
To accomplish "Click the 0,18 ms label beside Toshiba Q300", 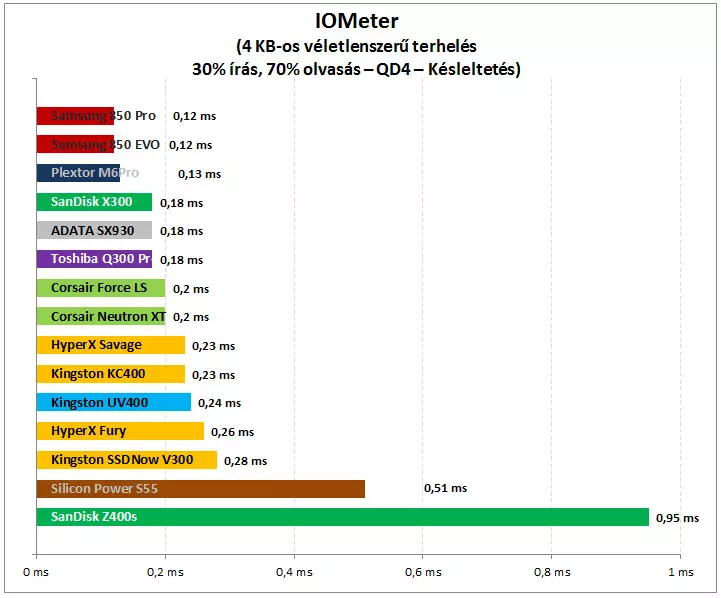I will tap(182, 260).
